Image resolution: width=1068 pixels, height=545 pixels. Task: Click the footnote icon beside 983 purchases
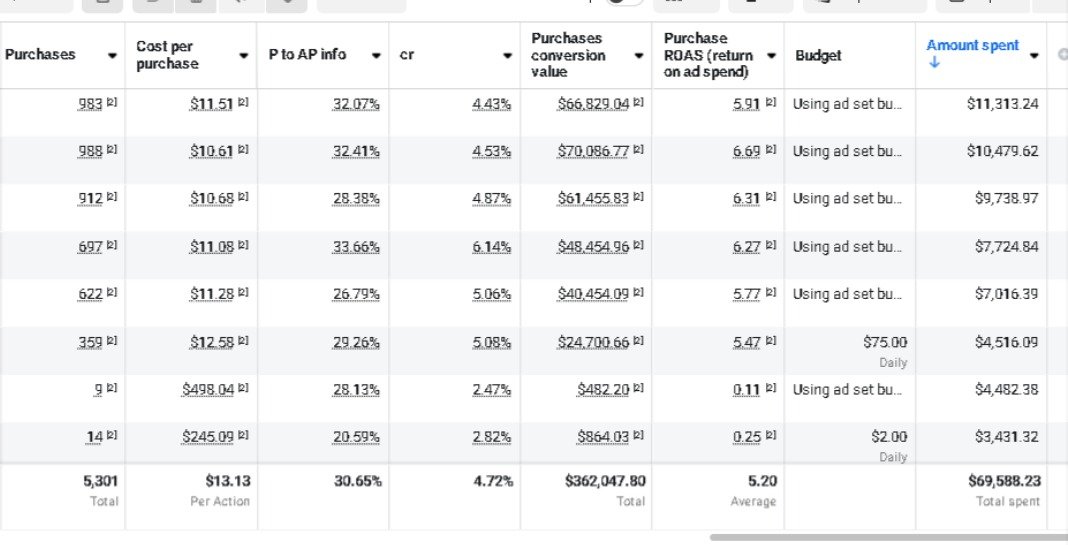pos(112,103)
